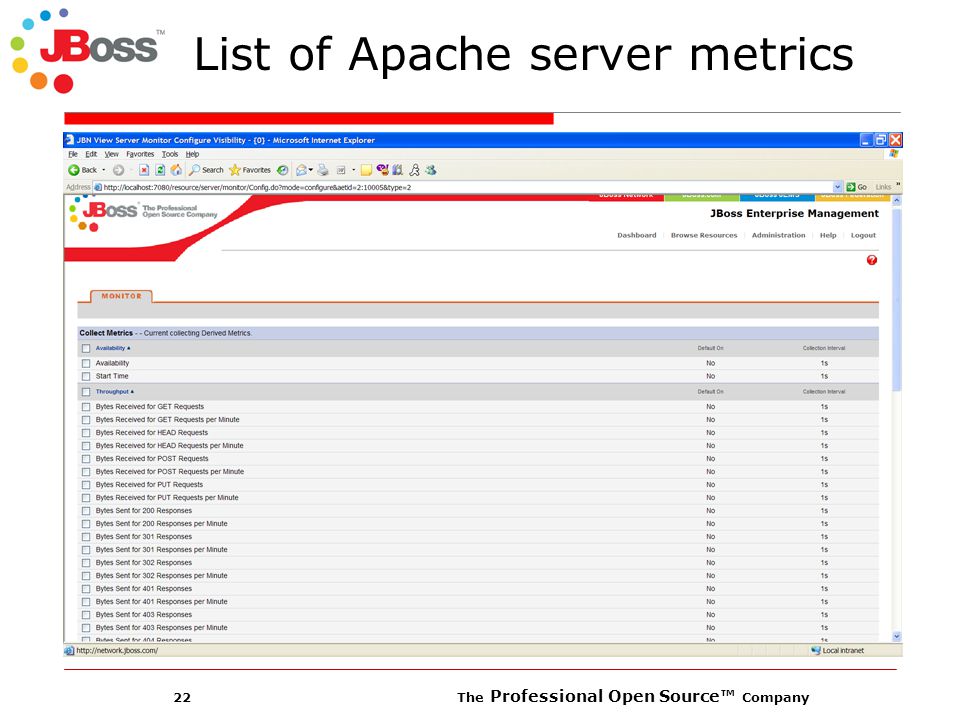
Task: Open the Administration link
Action: pyautogui.click(x=779, y=235)
